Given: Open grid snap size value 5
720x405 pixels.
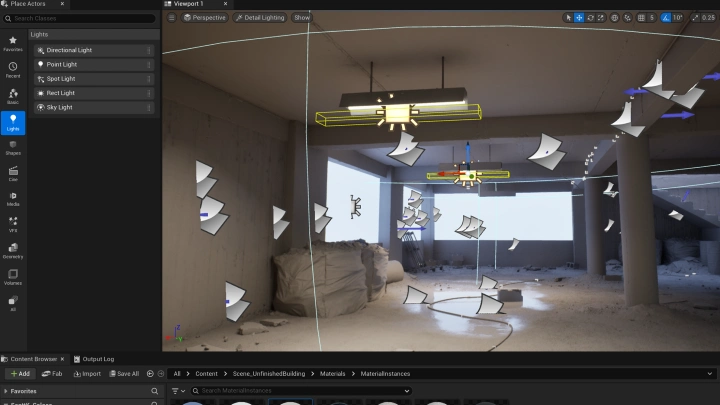Looking at the screenshot, I should [x=652, y=17].
